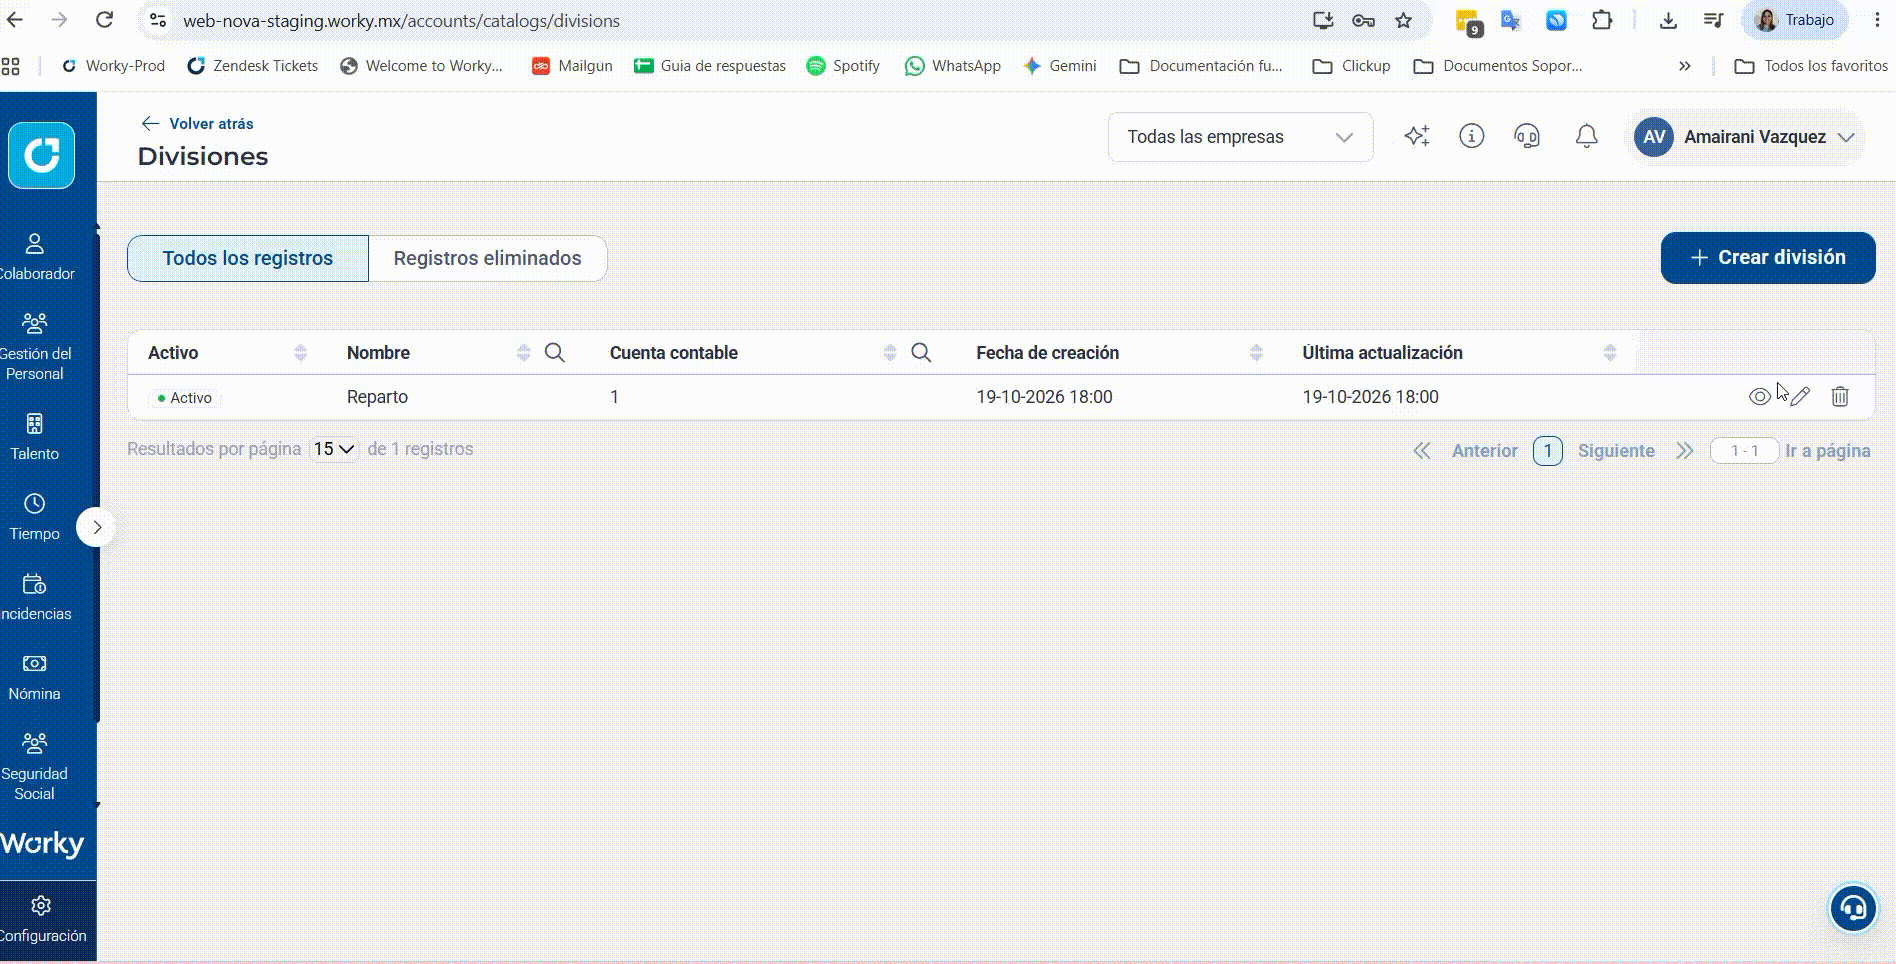
Task: Open Incidencias module in sidebar
Action: 35,597
